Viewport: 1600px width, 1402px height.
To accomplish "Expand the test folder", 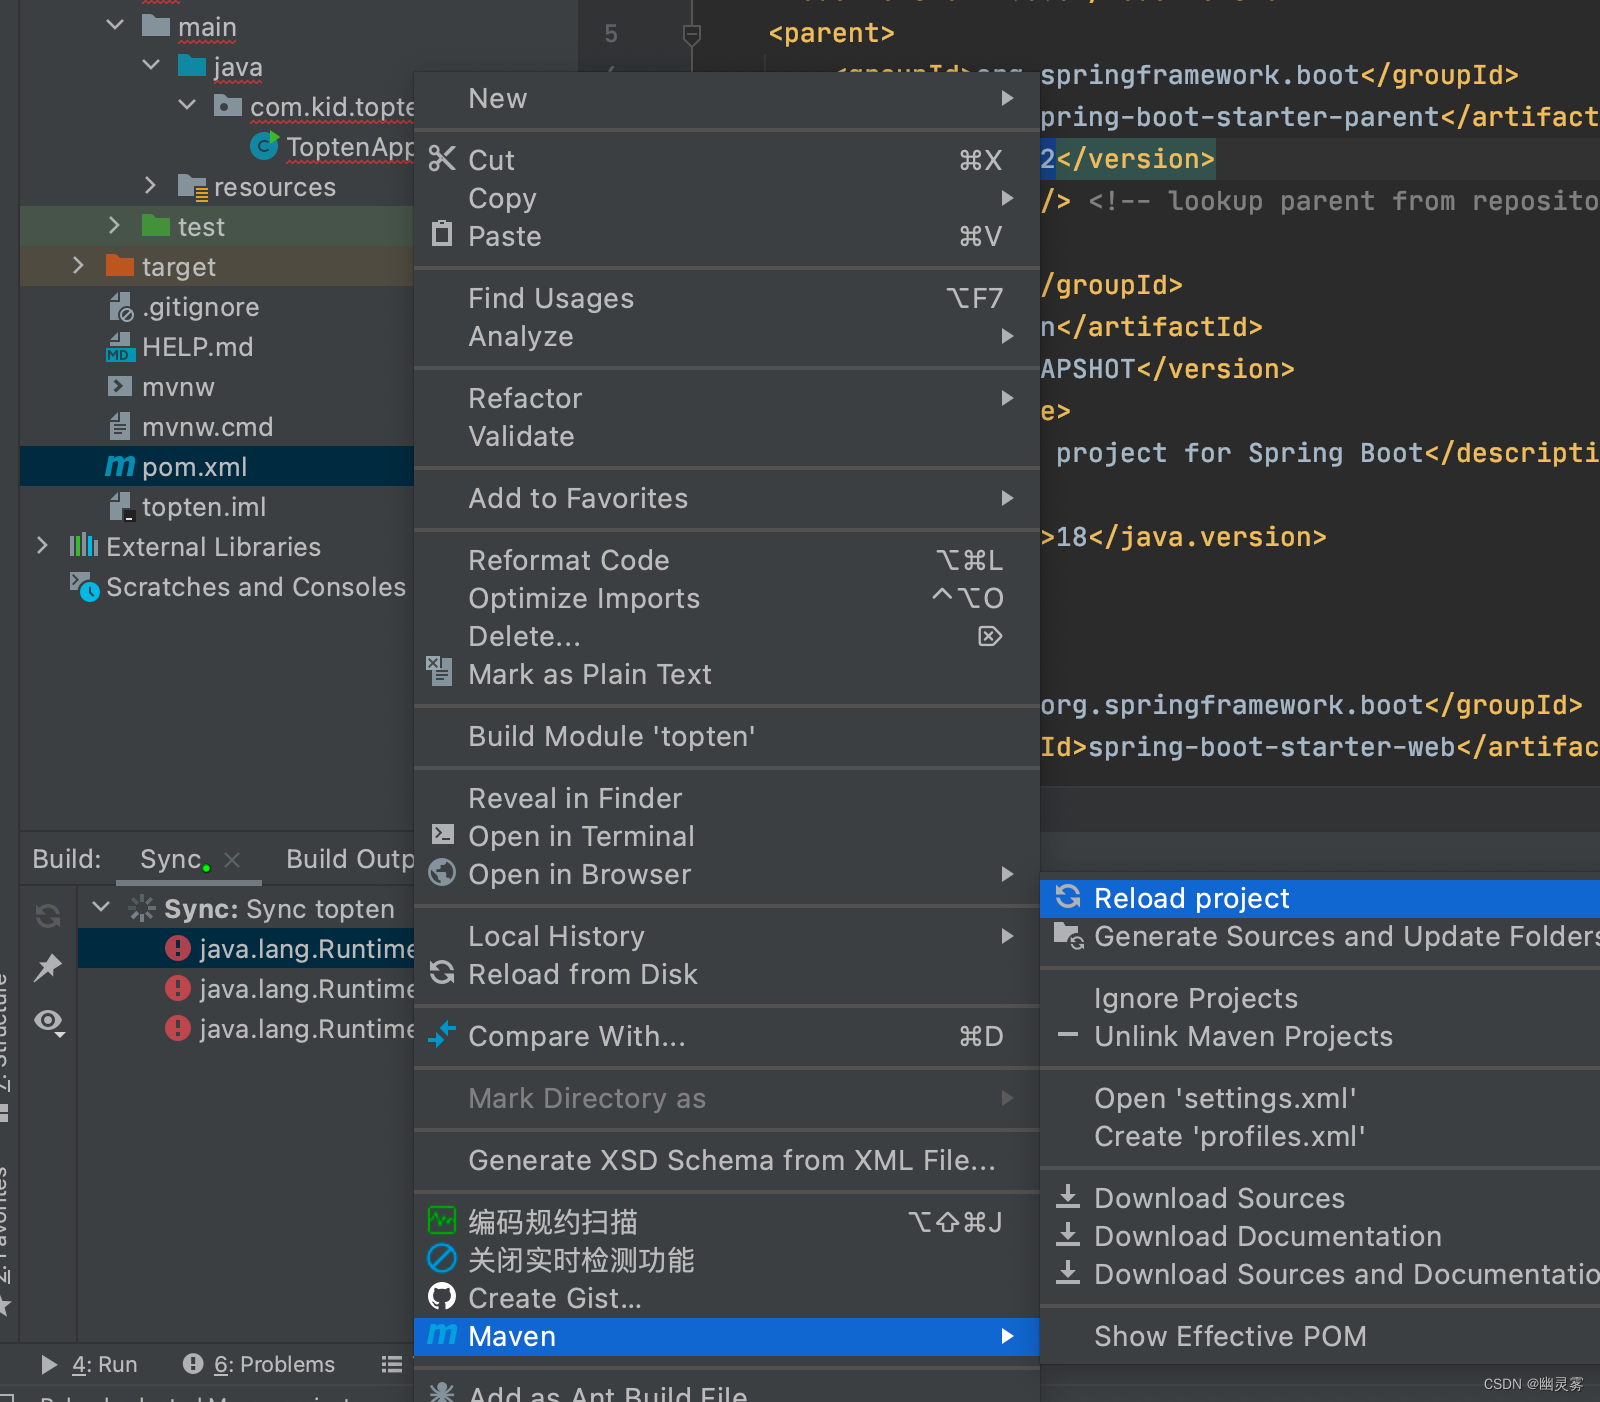I will (x=114, y=225).
